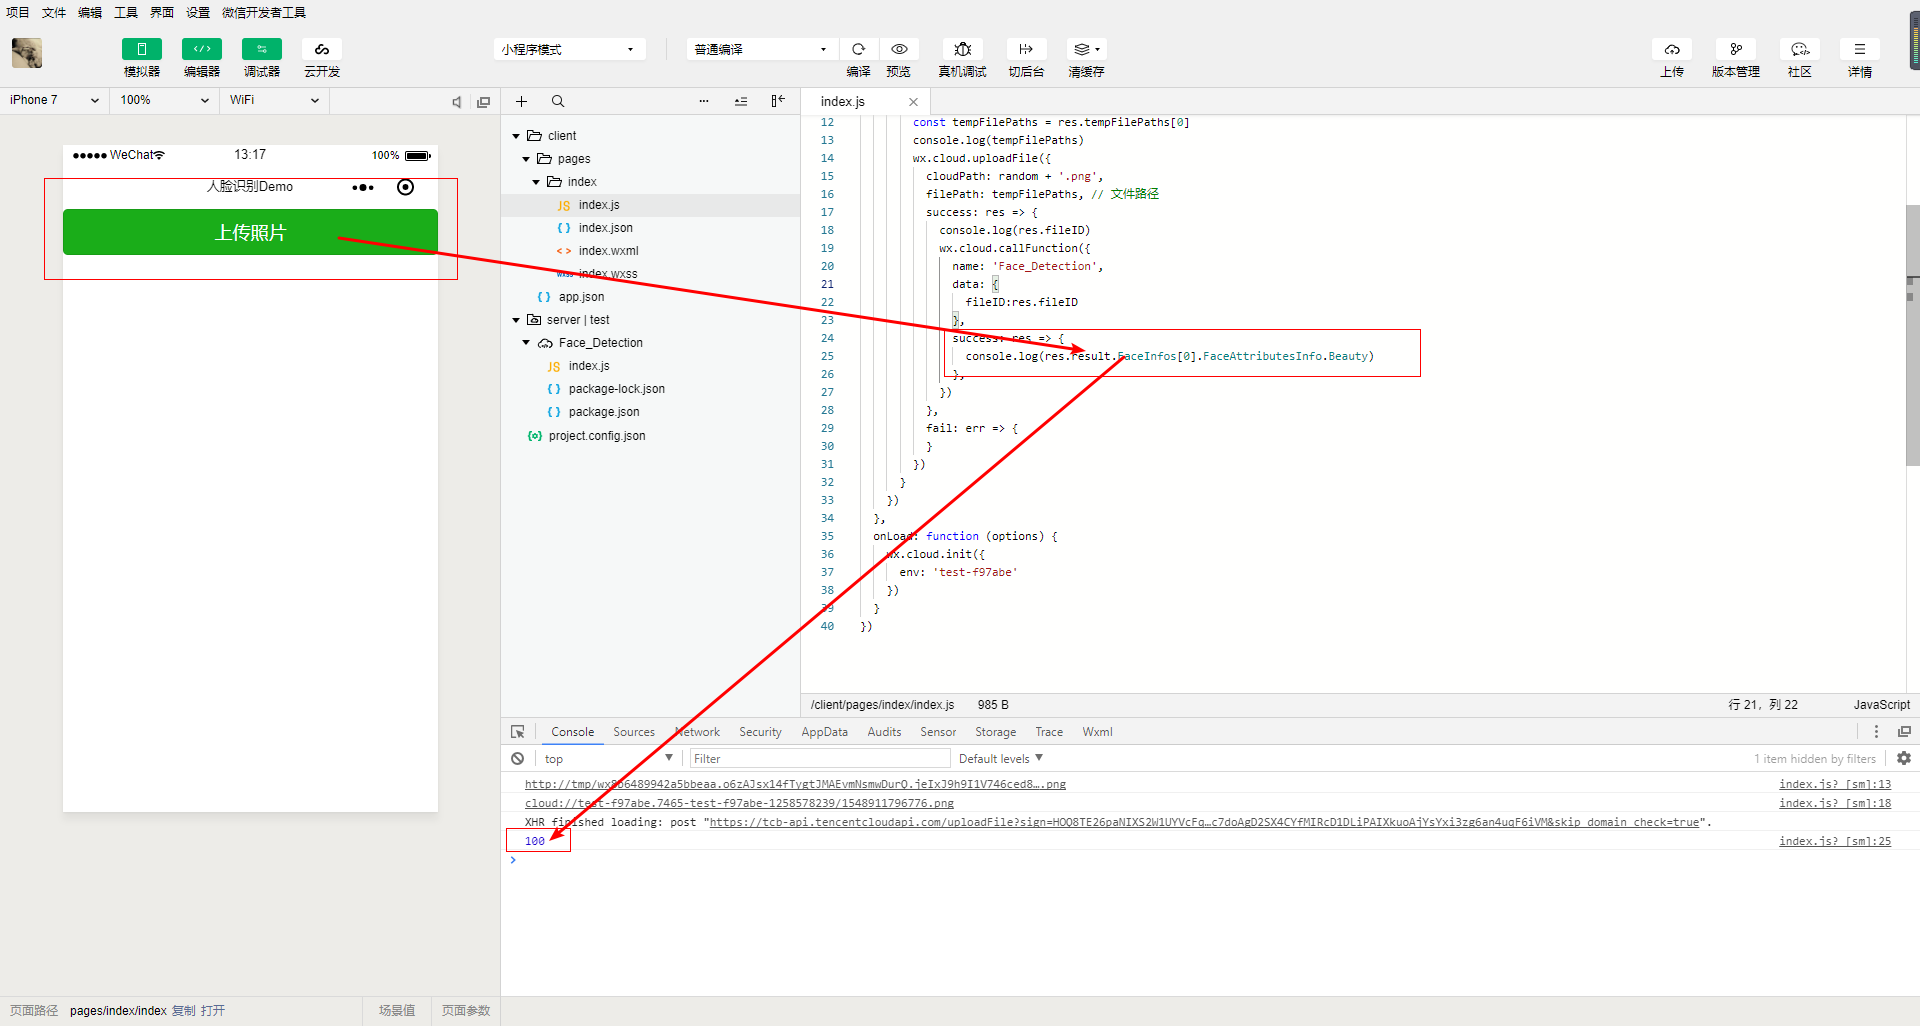
Task: Click the editor vertical scrollbar thumb
Action: point(1912,335)
